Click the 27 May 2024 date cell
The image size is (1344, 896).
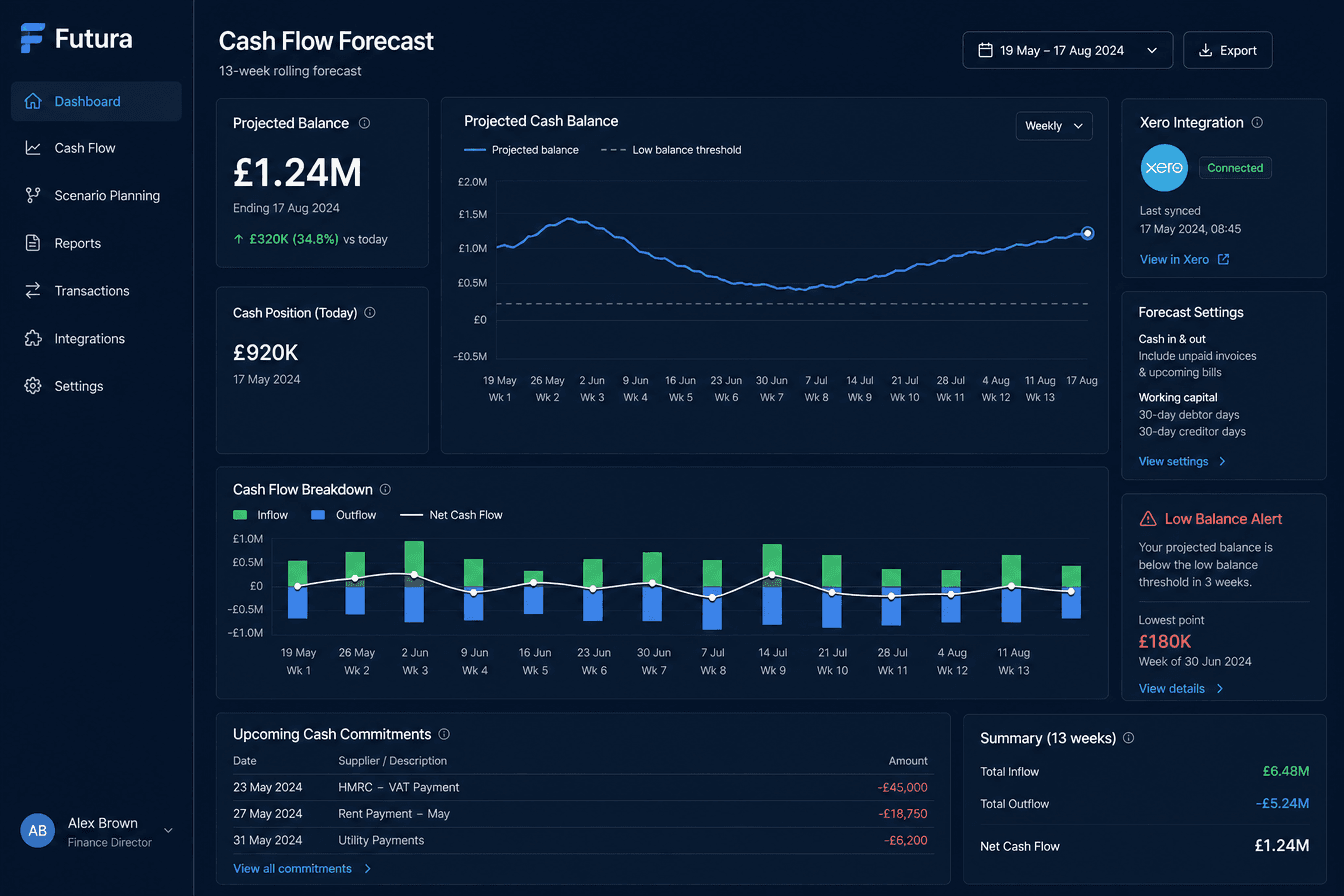pyautogui.click(x=267, y=814)
